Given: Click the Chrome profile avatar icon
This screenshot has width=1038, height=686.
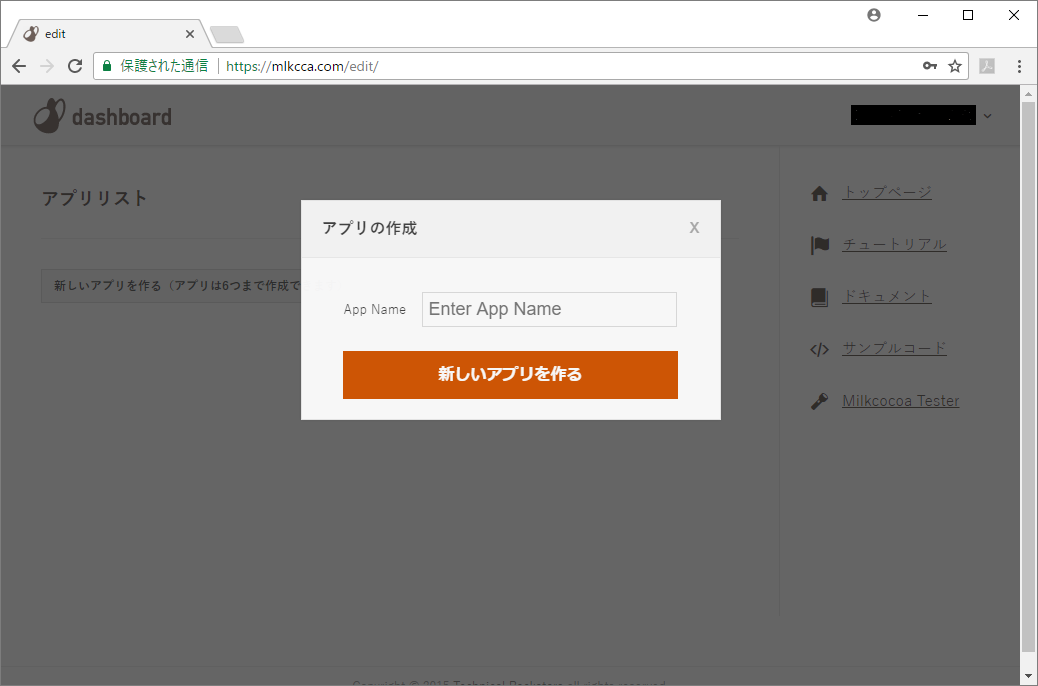Looking at the screenshot, I should click(x=874, y=15).
